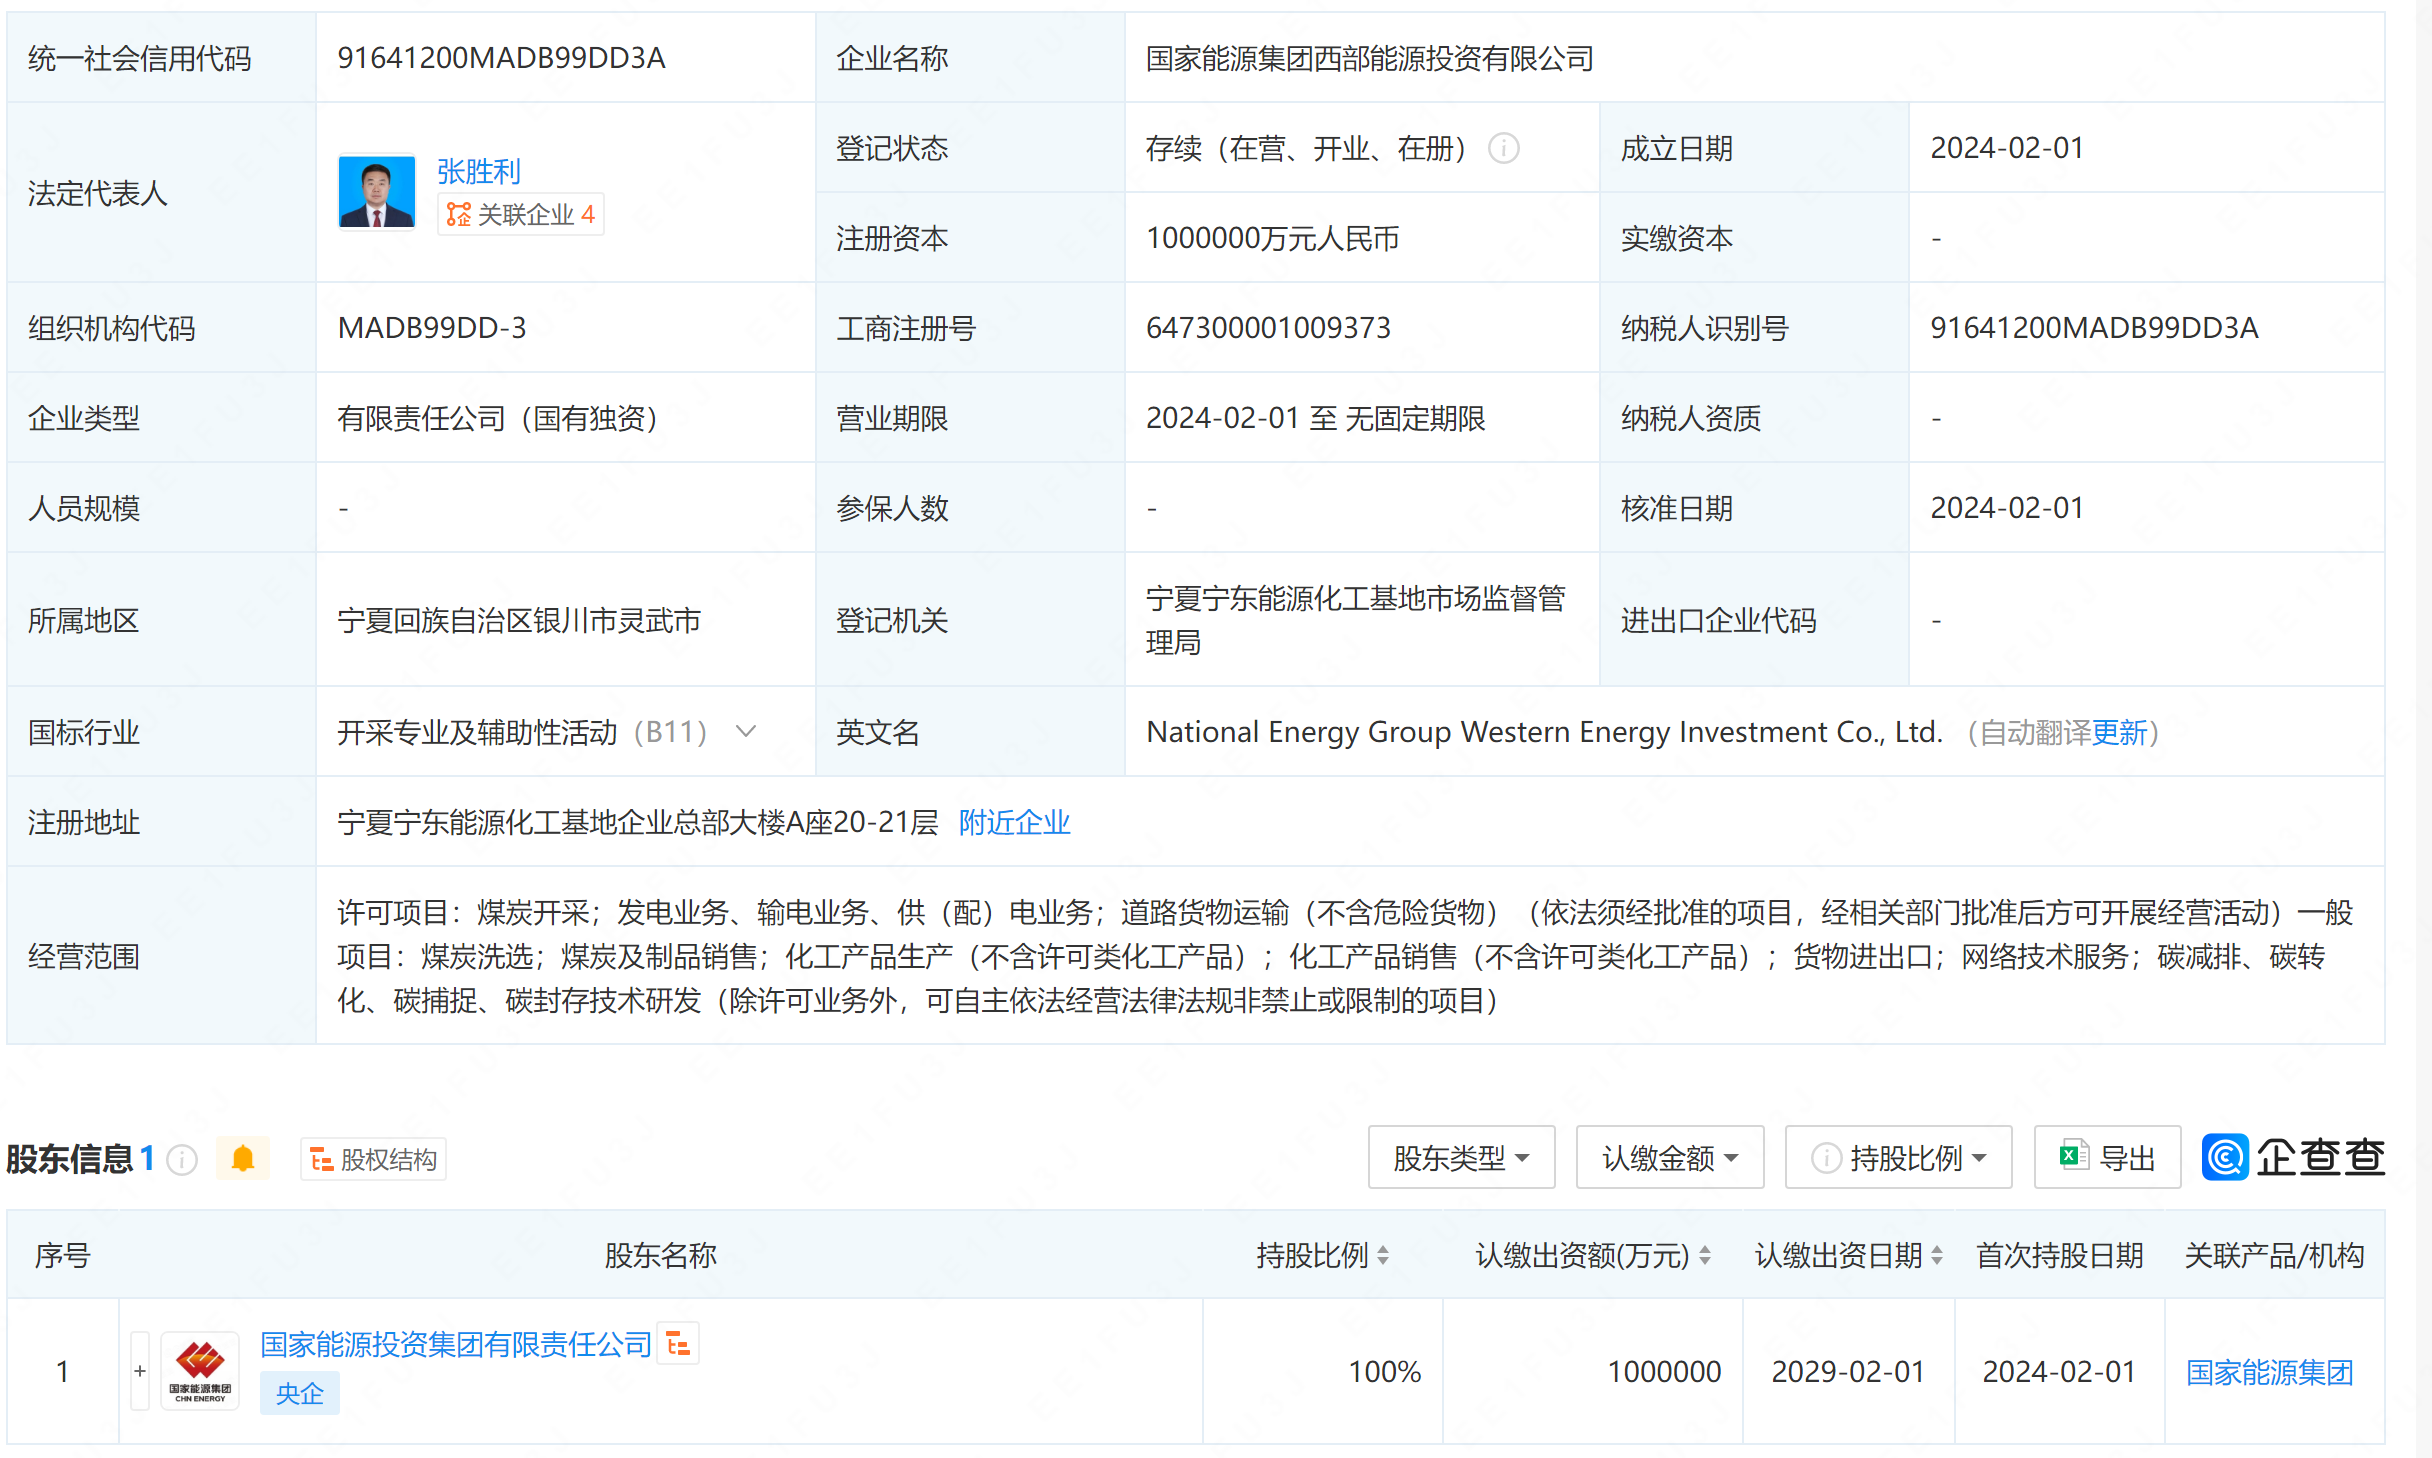Click the 企查查 logo
This screenshot has width=2432, height=1458.
click(x=2293, y=1157)
